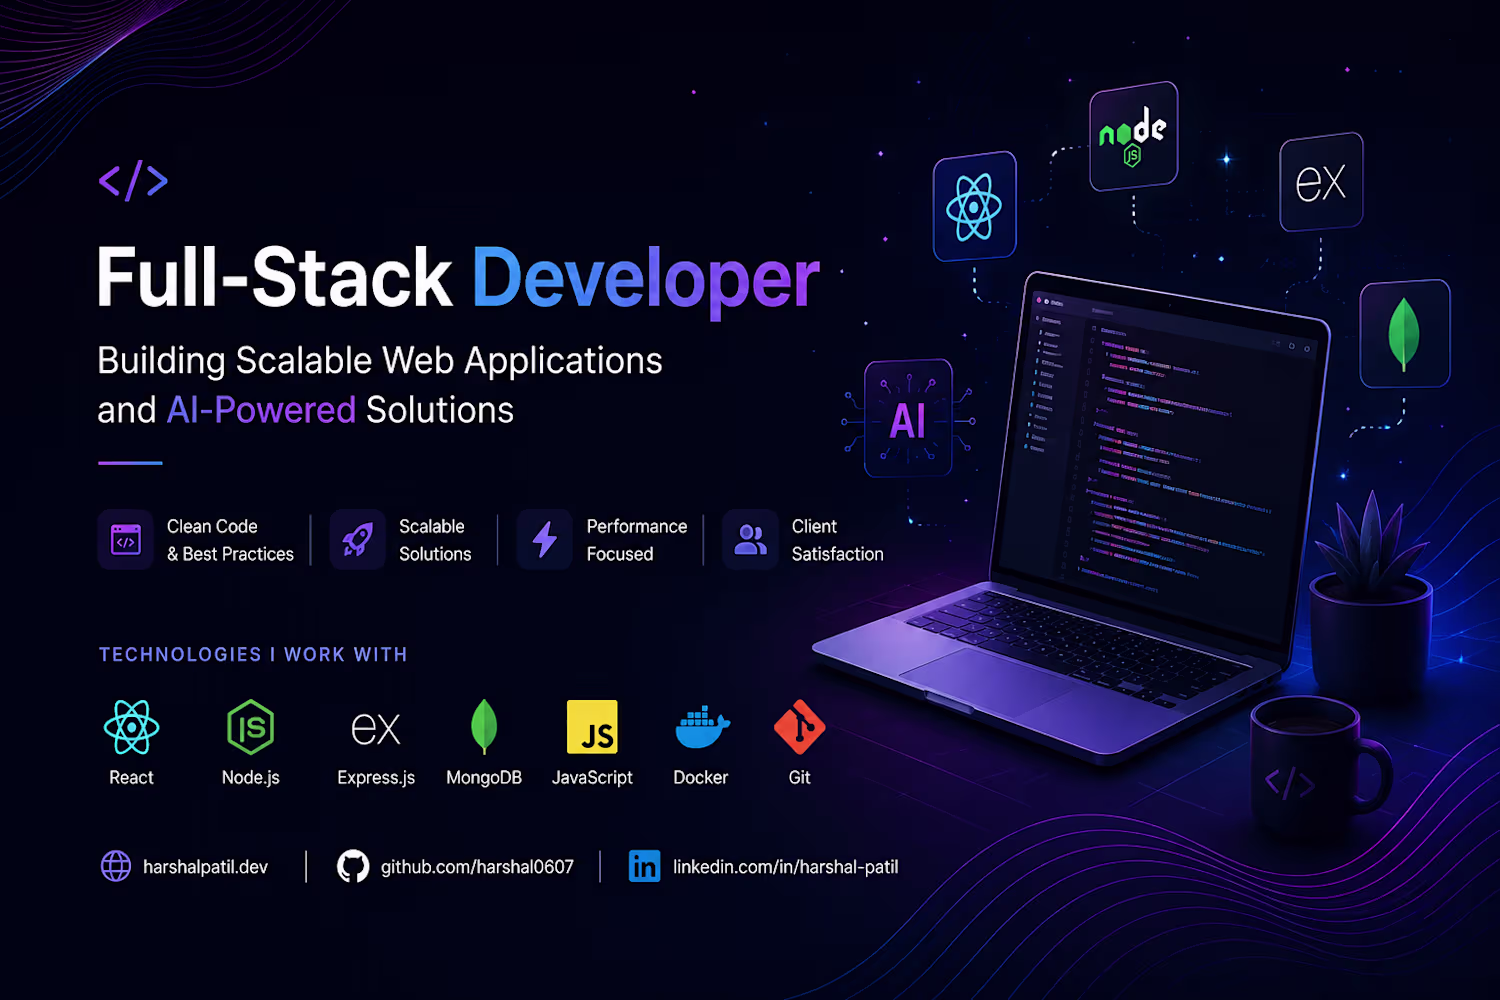Select the "Scalable Solutions" label text

tap(435, 540)
